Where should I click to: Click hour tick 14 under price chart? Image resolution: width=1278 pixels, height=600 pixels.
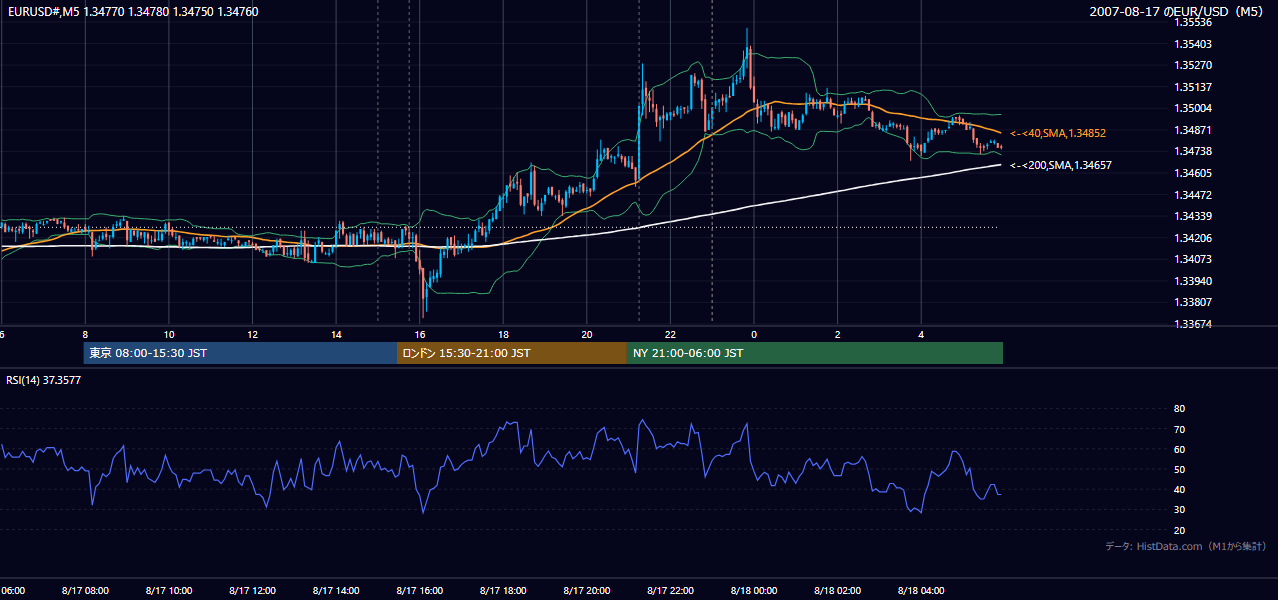336,334
